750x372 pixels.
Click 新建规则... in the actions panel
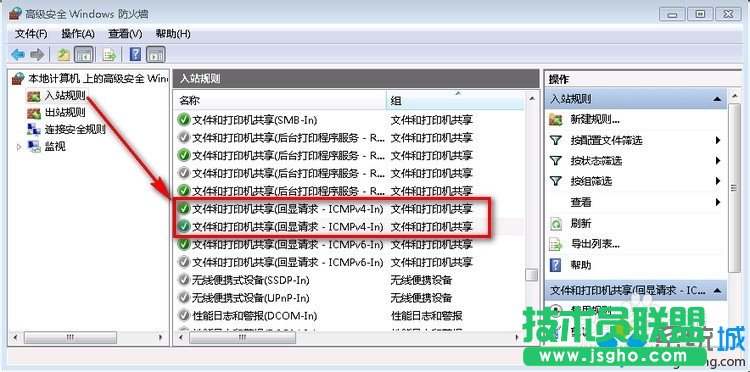pyautogui.click(x=595, y=120)
